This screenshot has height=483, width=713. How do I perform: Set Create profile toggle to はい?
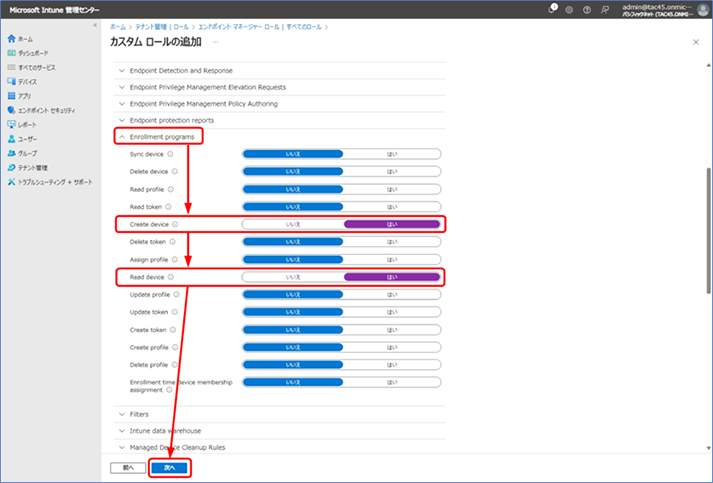(392, 347)
